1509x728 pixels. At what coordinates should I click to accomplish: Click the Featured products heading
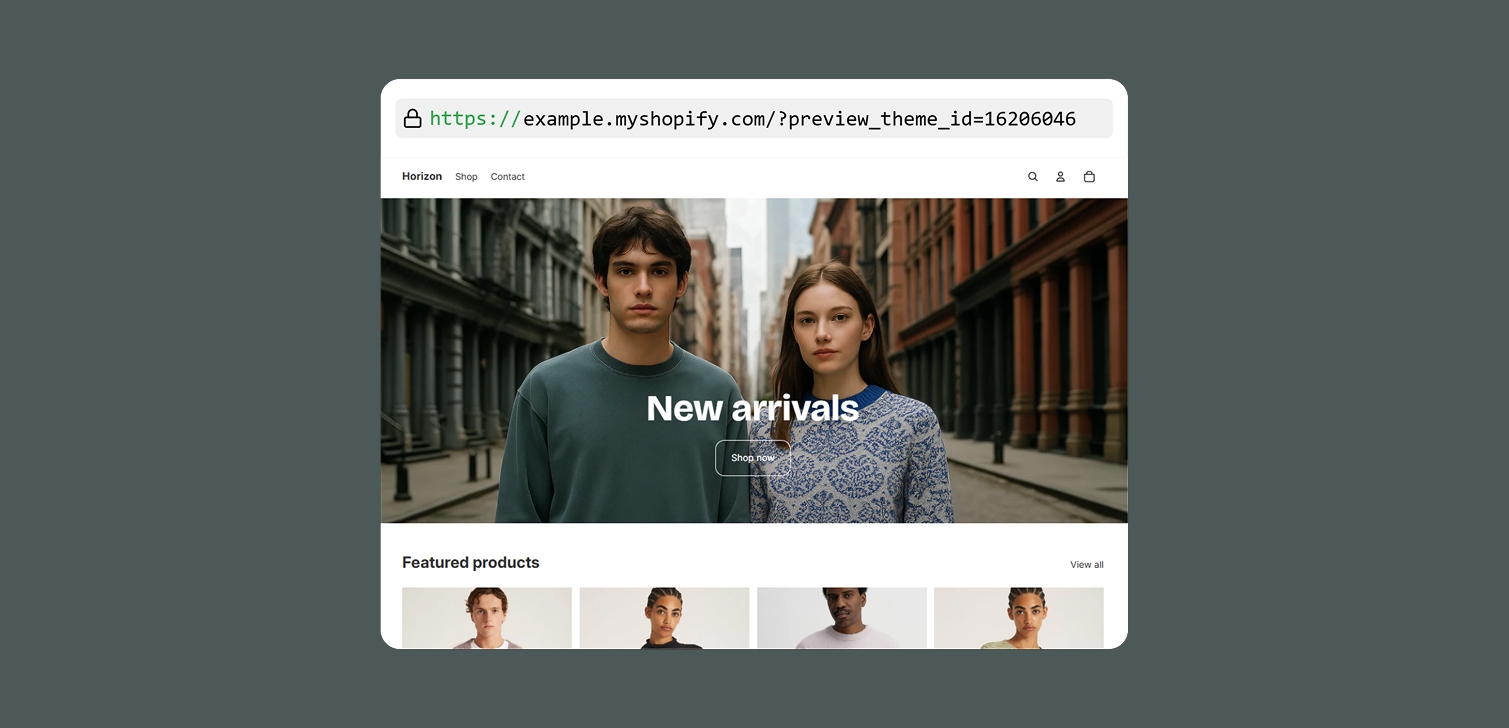[470, 562]
